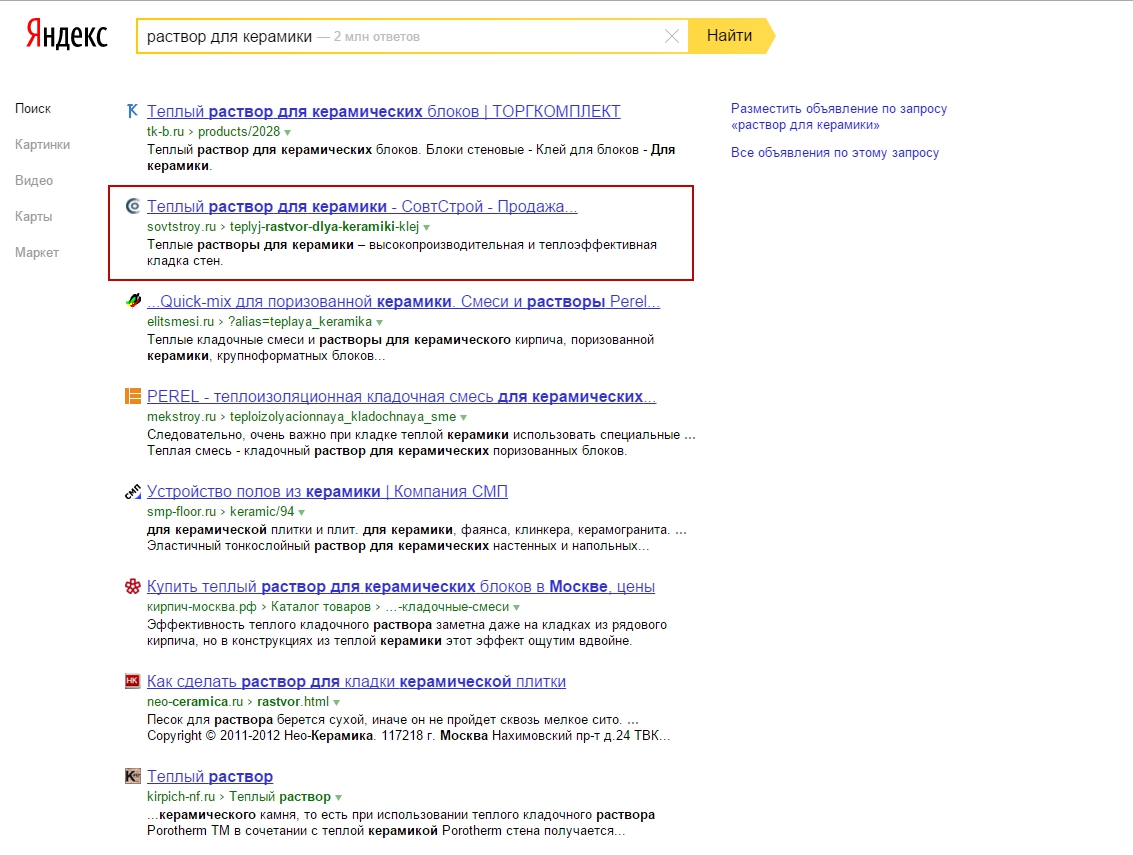This screenshot has width=1133, height=855.
Task: Open dropdown arrow beside sovtstroy.ru URL
Action: (426, 228)
